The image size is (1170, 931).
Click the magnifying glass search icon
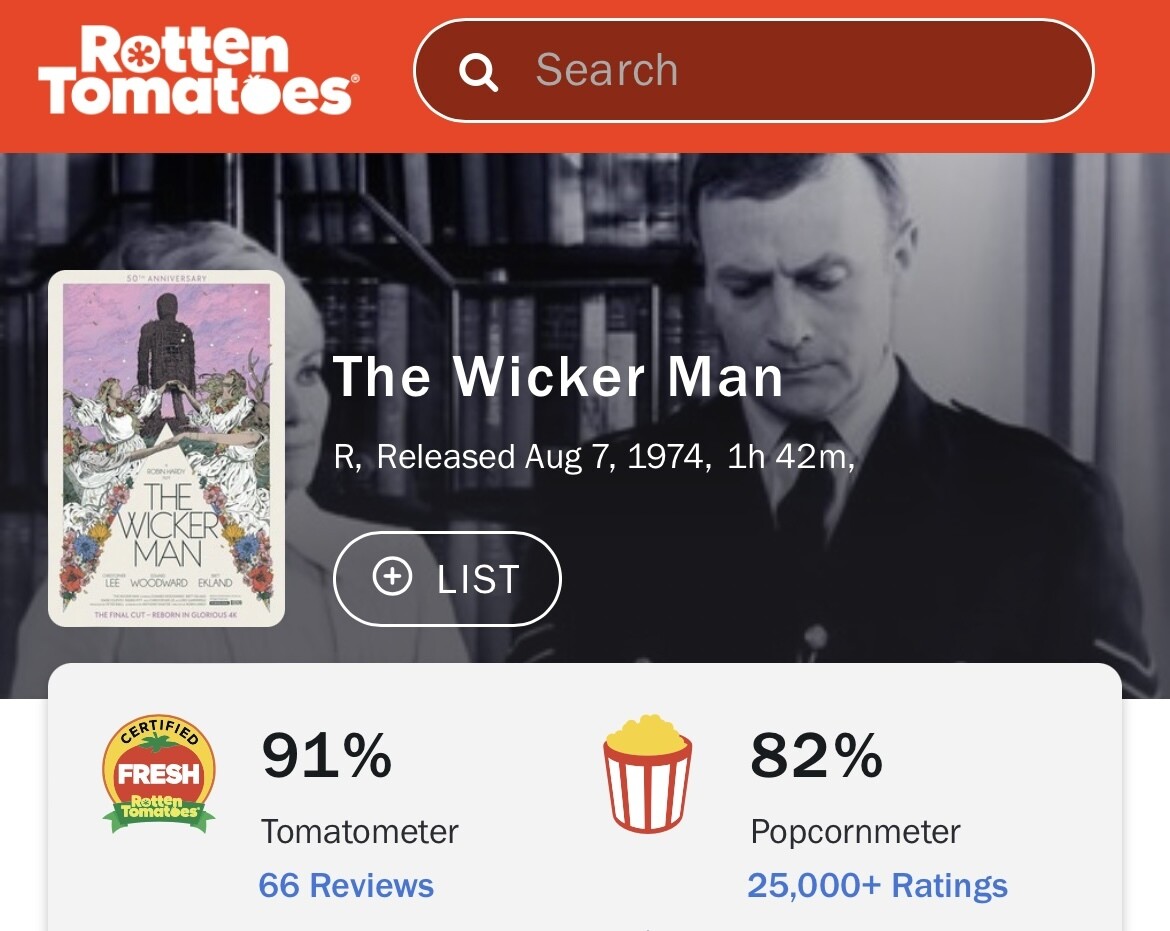[478, 72]
